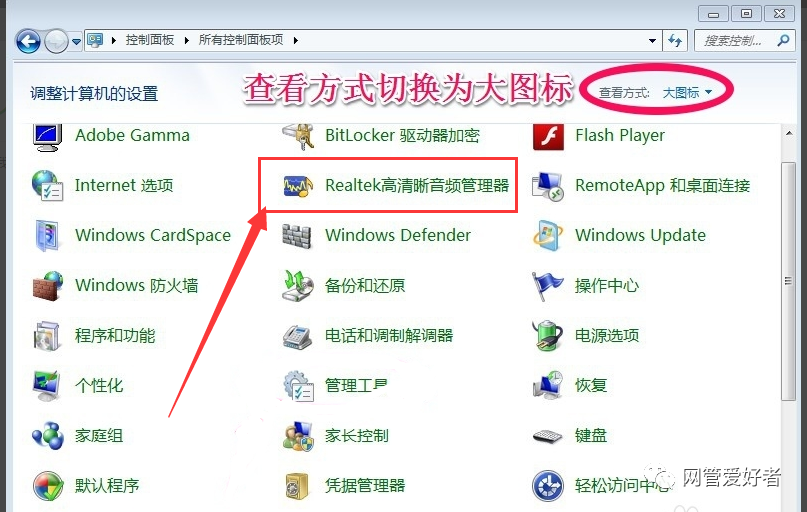Screen dimensions: 807x512
Task: Open Adobe Gamma link text
Action: coord(132,135)
